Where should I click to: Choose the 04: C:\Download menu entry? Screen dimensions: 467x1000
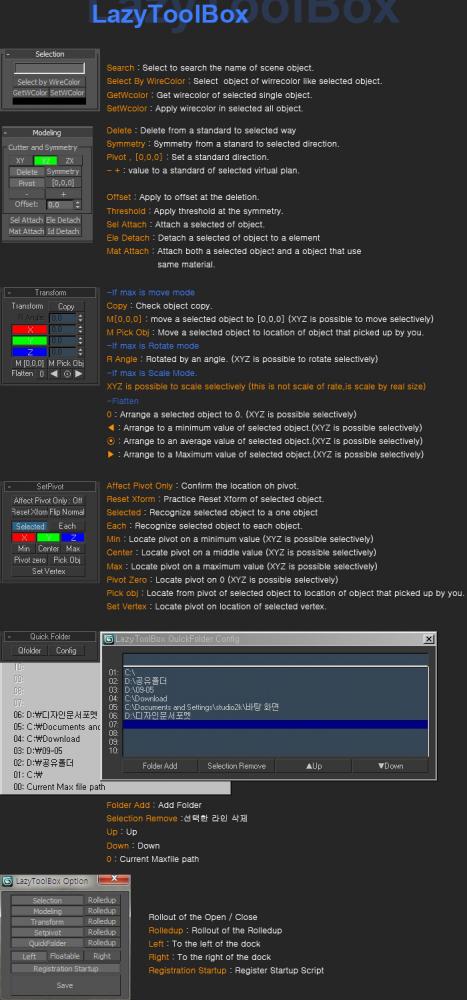(47, 739)
